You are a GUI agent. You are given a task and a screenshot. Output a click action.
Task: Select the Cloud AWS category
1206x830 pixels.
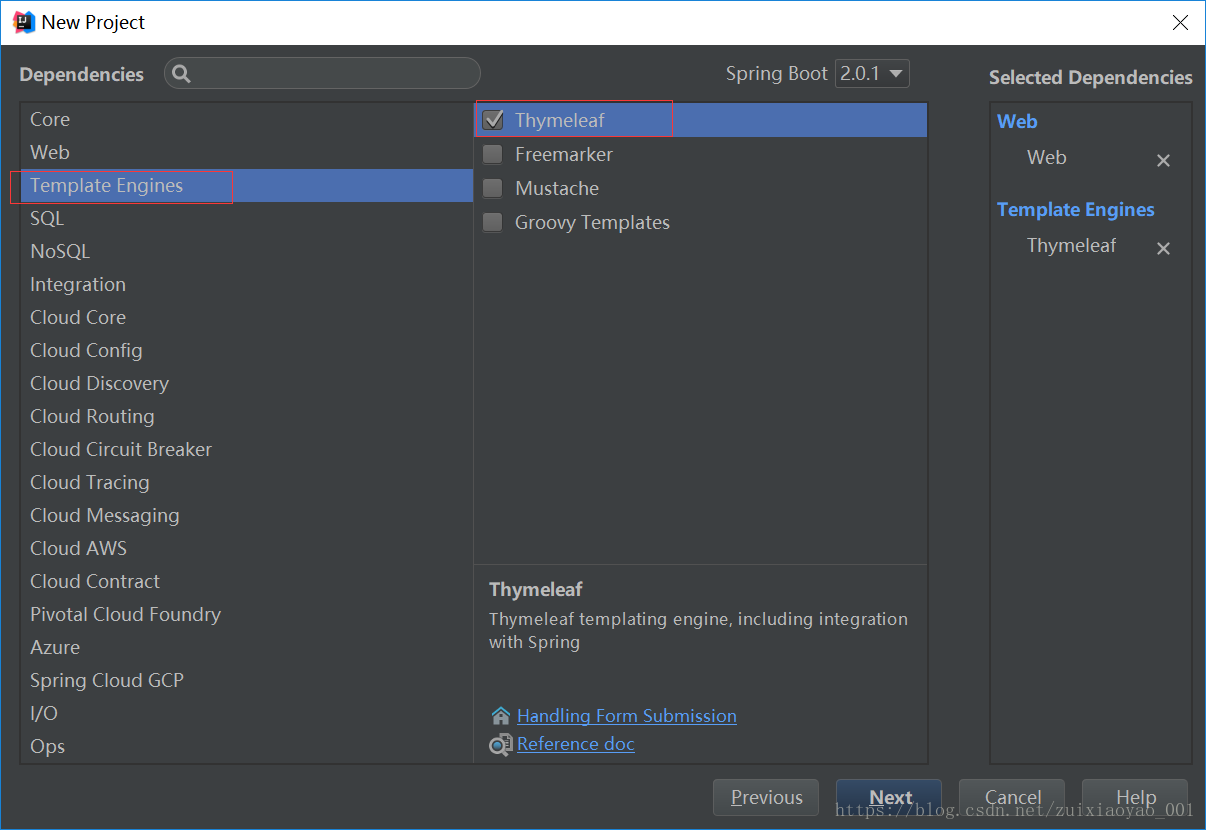coord(246,548)
